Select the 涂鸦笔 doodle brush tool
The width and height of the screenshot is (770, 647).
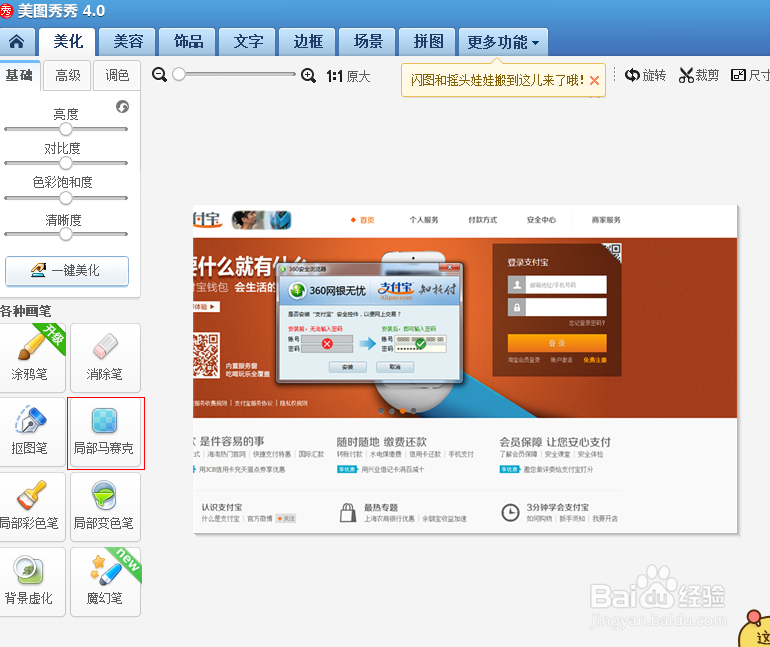tap(30, 358)
